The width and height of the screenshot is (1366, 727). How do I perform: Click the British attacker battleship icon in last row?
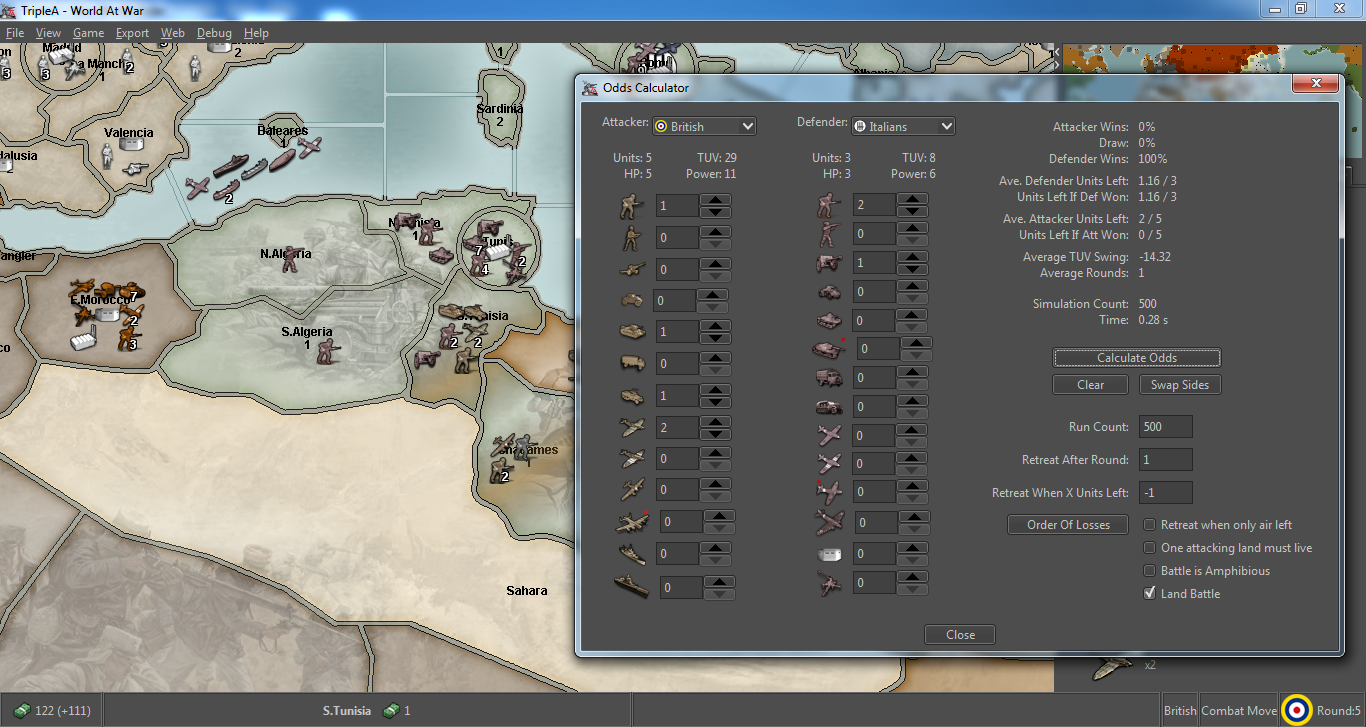click(x=633, y=586)
